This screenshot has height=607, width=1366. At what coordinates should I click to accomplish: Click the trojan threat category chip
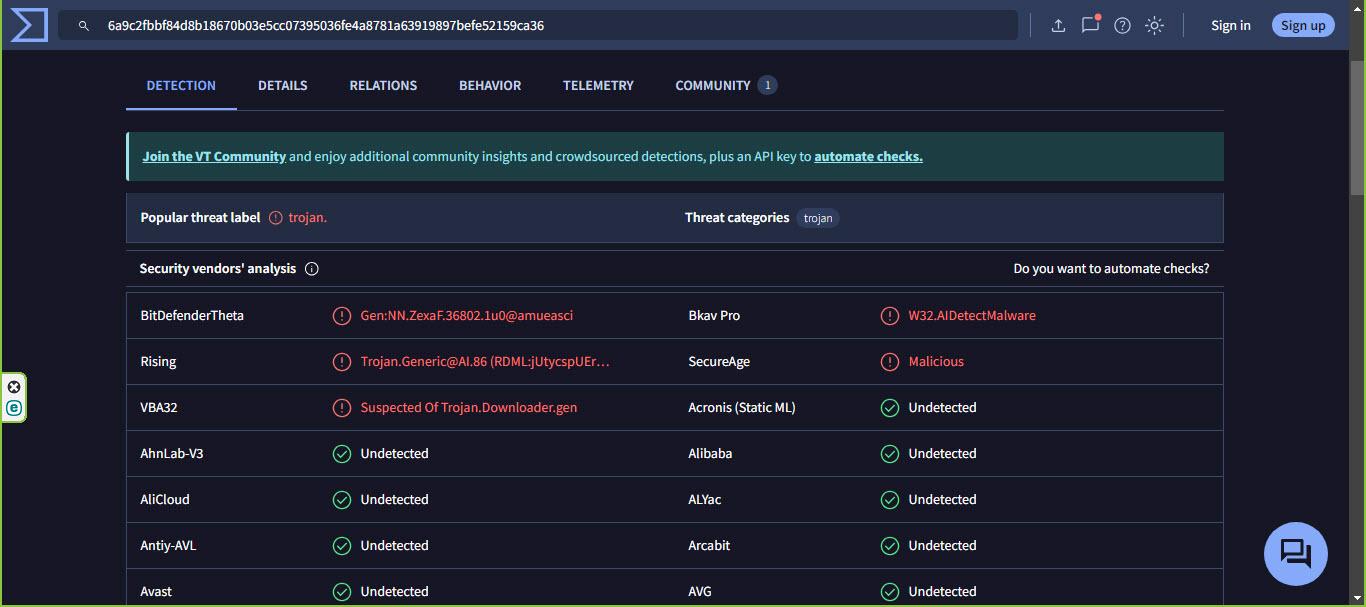(x=818, y=218)
